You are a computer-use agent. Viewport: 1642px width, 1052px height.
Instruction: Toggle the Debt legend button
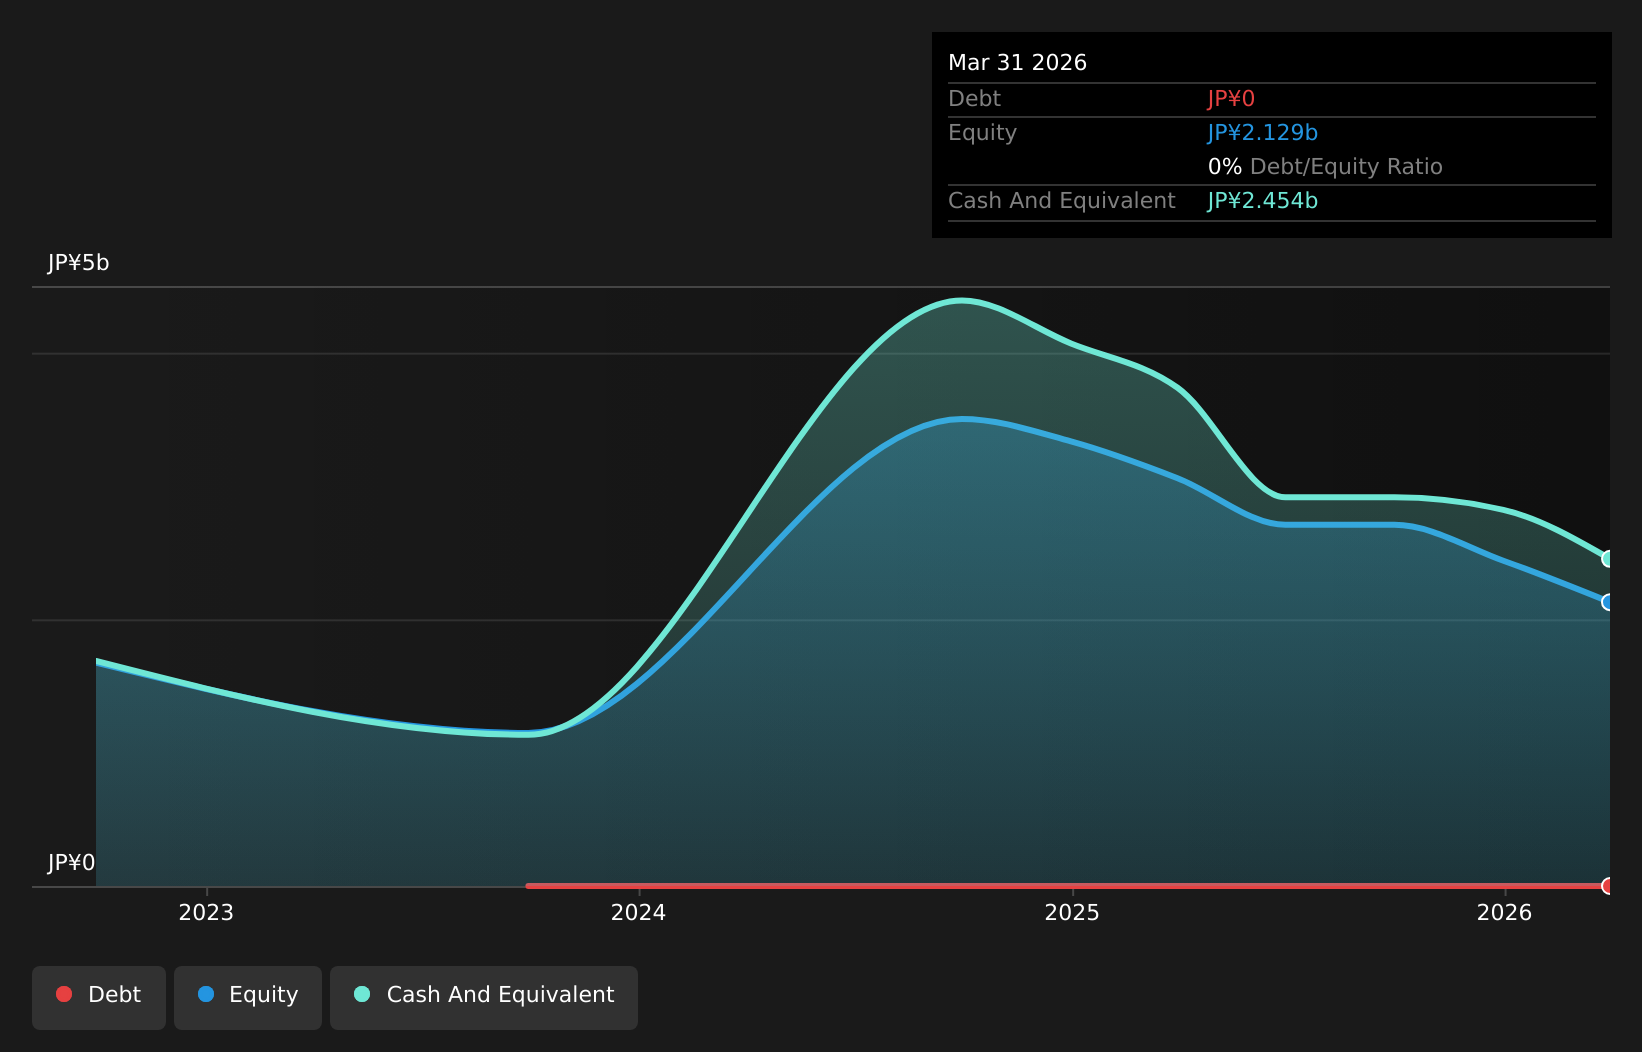(x=99, y=997)
